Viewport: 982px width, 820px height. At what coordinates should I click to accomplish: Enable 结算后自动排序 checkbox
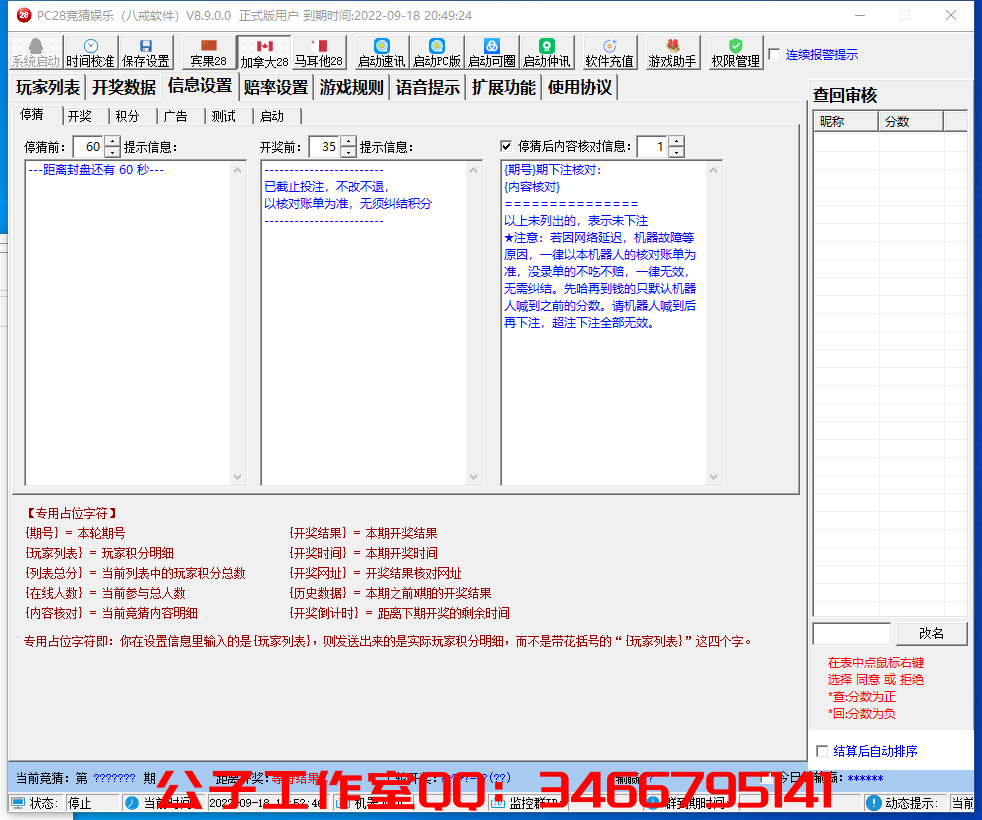pyautogui.click(x=822, y=750)
